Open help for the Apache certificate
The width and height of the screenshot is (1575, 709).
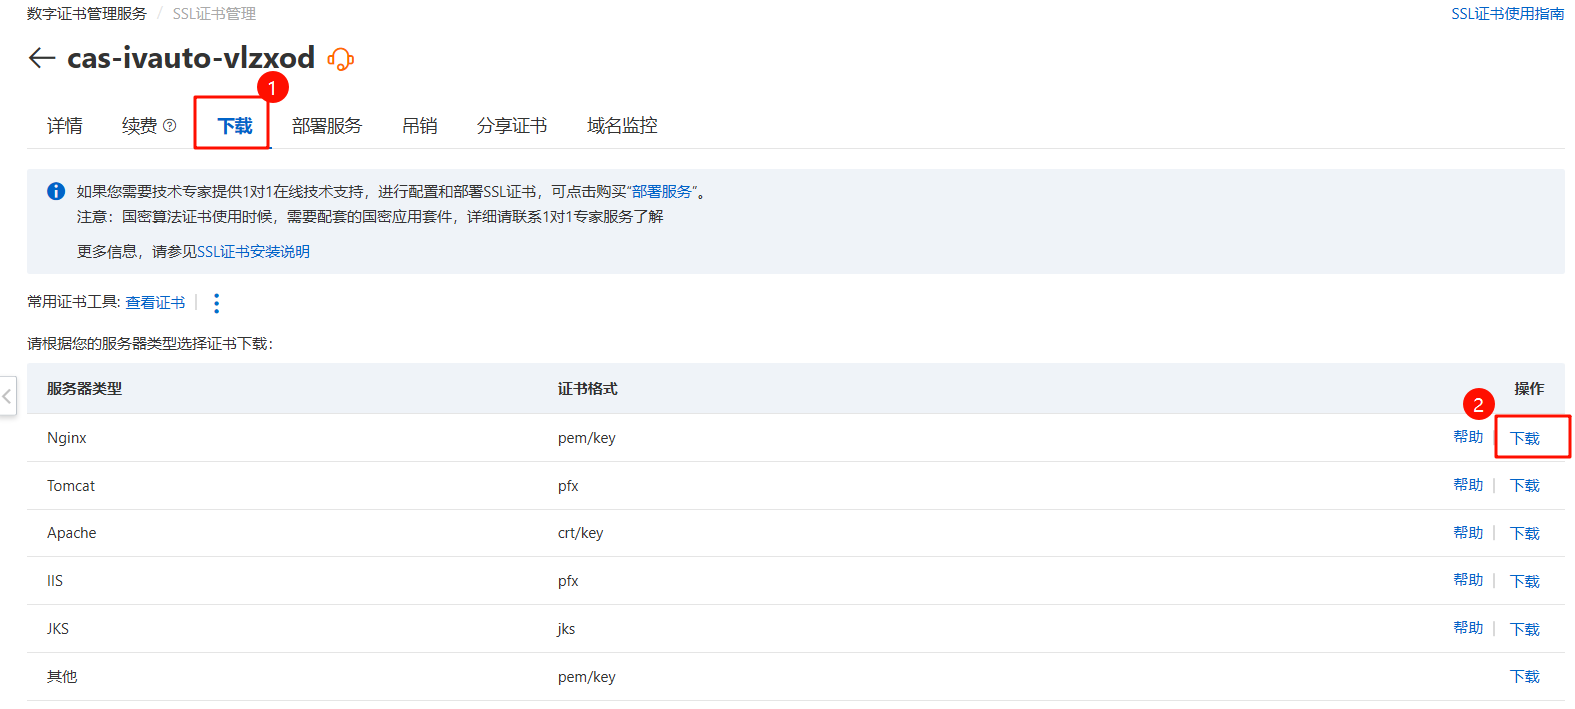pos(1468,533)
